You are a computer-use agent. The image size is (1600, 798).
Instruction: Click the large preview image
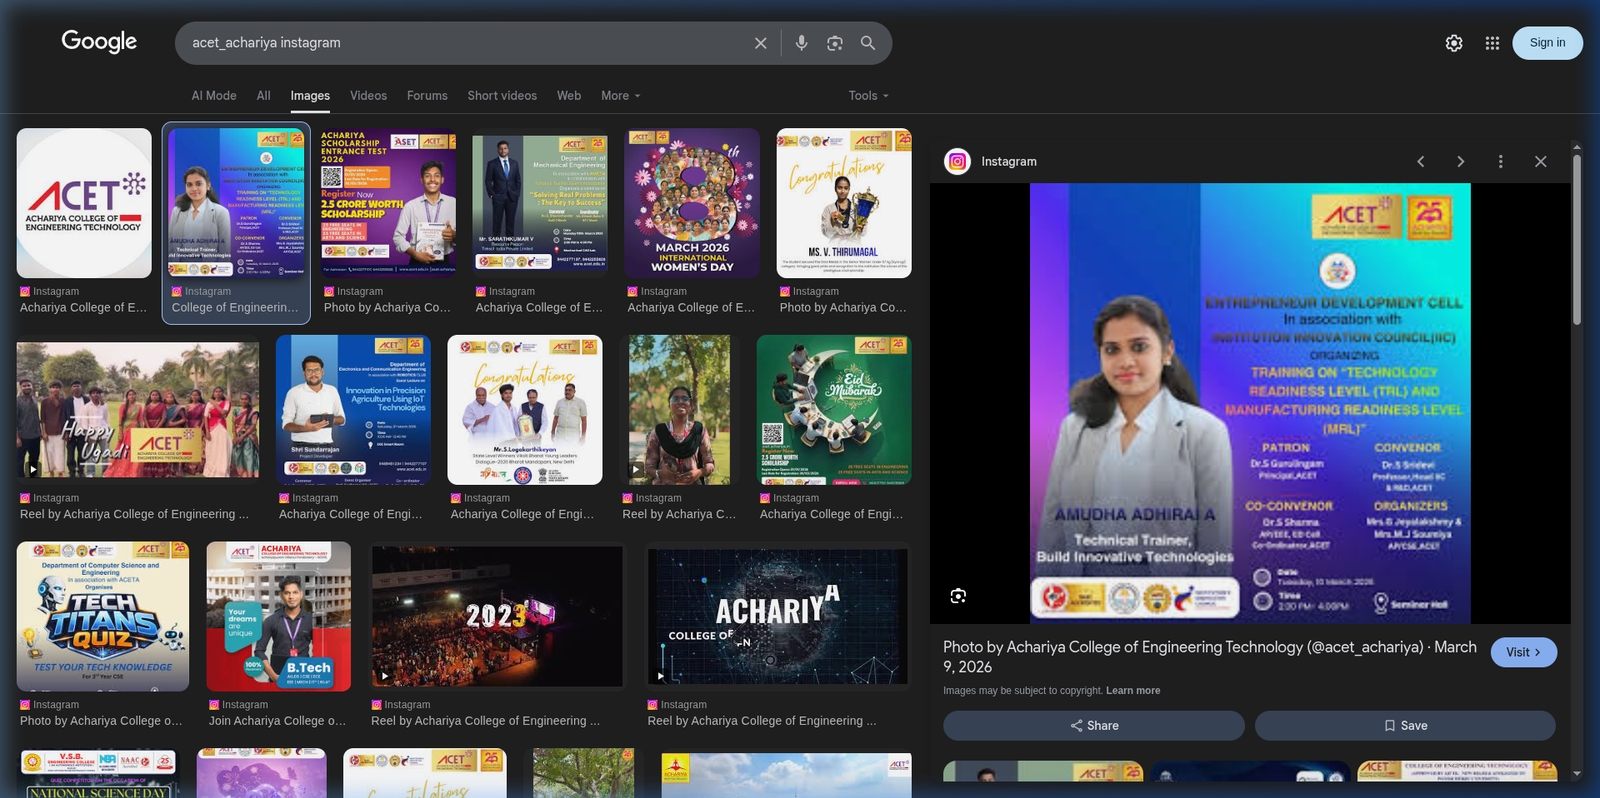tap(1250, 403)
